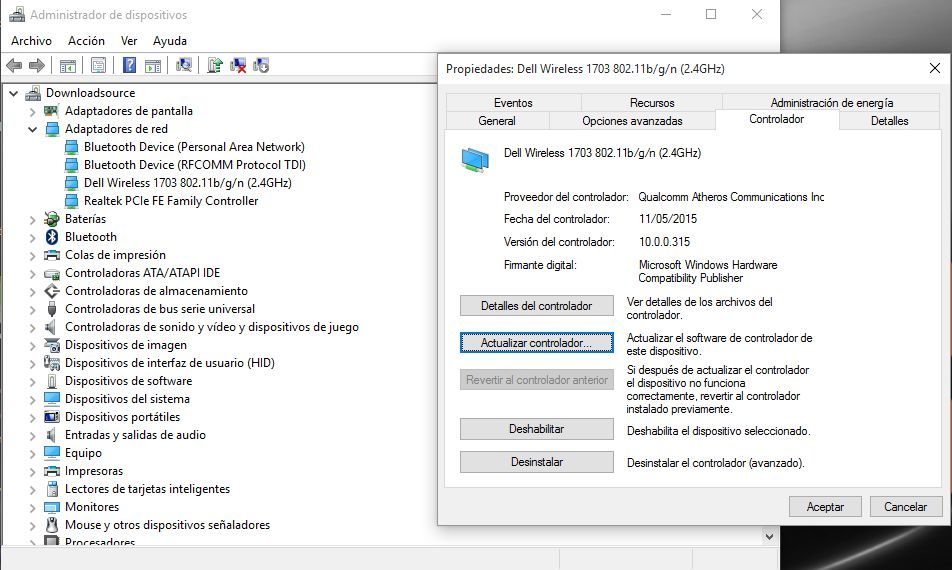Screen dimensions: 952x570
Task: Click the Update driver toolbar icon
Action: tap(214, 65)
